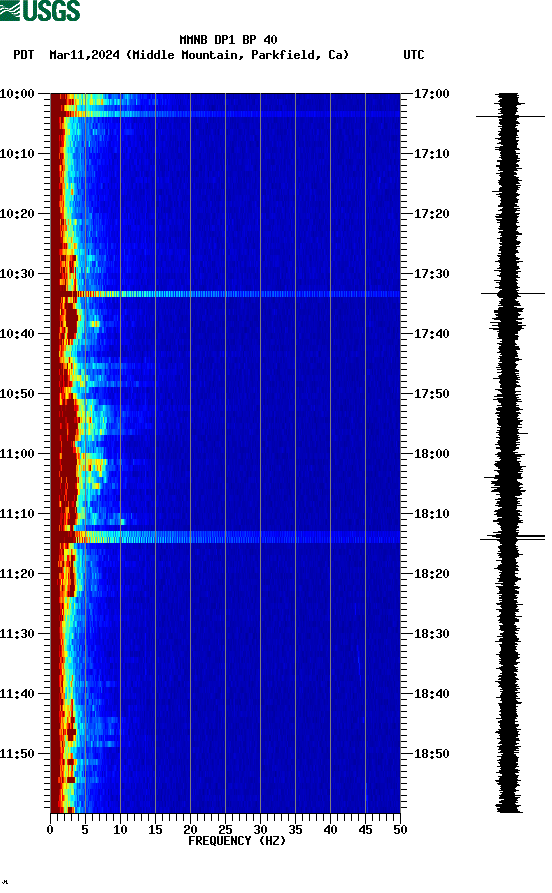The width and height of the screenshot is (552, 893).
Task: Click the USGS logo
Action: tap(40, 11)
